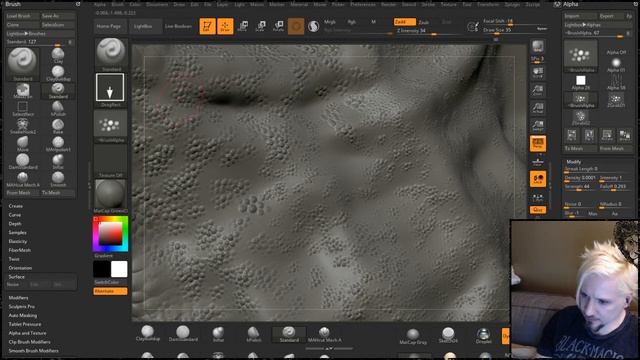This screenshot has width=640, height=360.
Task: Open the Transform menu
Action: pyautogui.click(x=488, y=4)
